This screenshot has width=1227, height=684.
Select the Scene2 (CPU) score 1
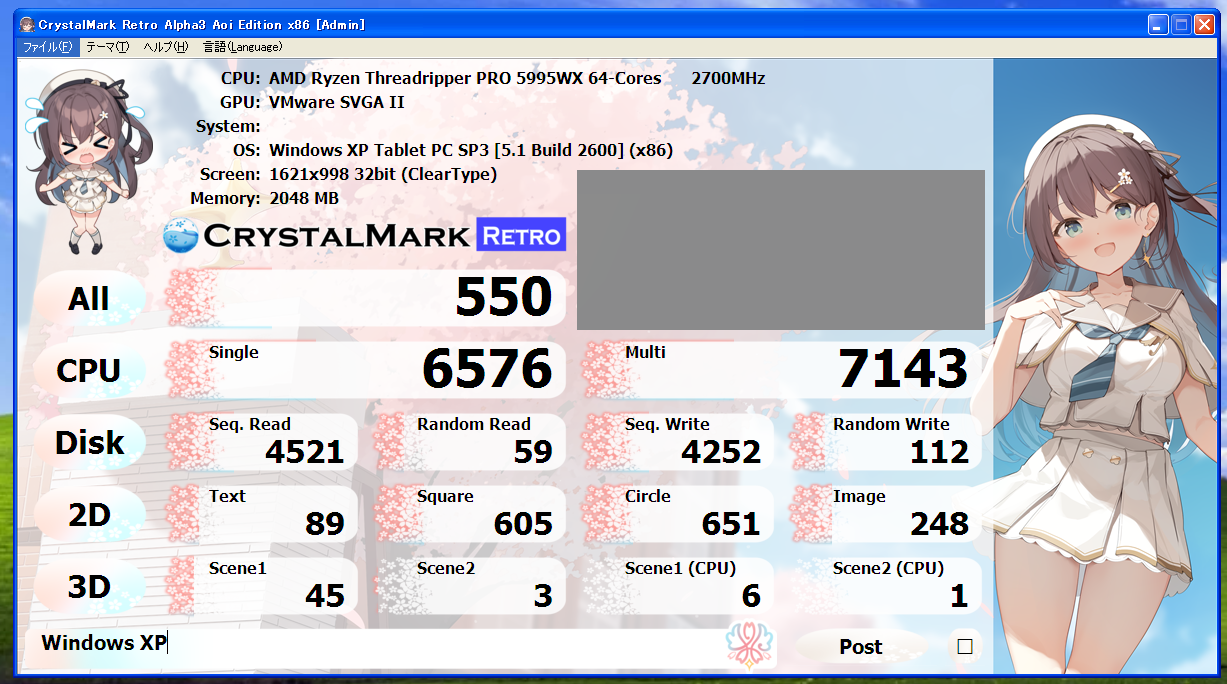pyautogui.click(x=959, y=596)
